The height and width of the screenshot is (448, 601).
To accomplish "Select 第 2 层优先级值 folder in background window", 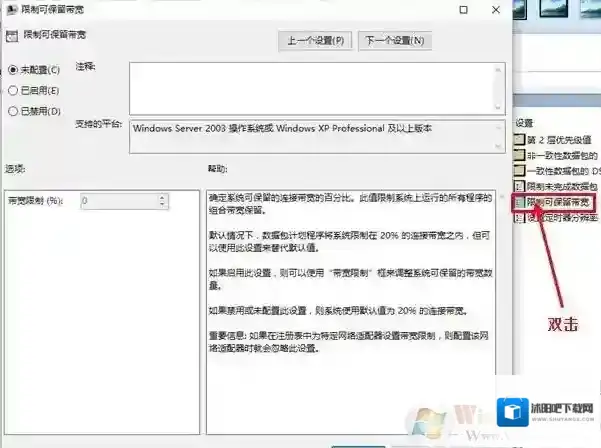I will [557, 140].
